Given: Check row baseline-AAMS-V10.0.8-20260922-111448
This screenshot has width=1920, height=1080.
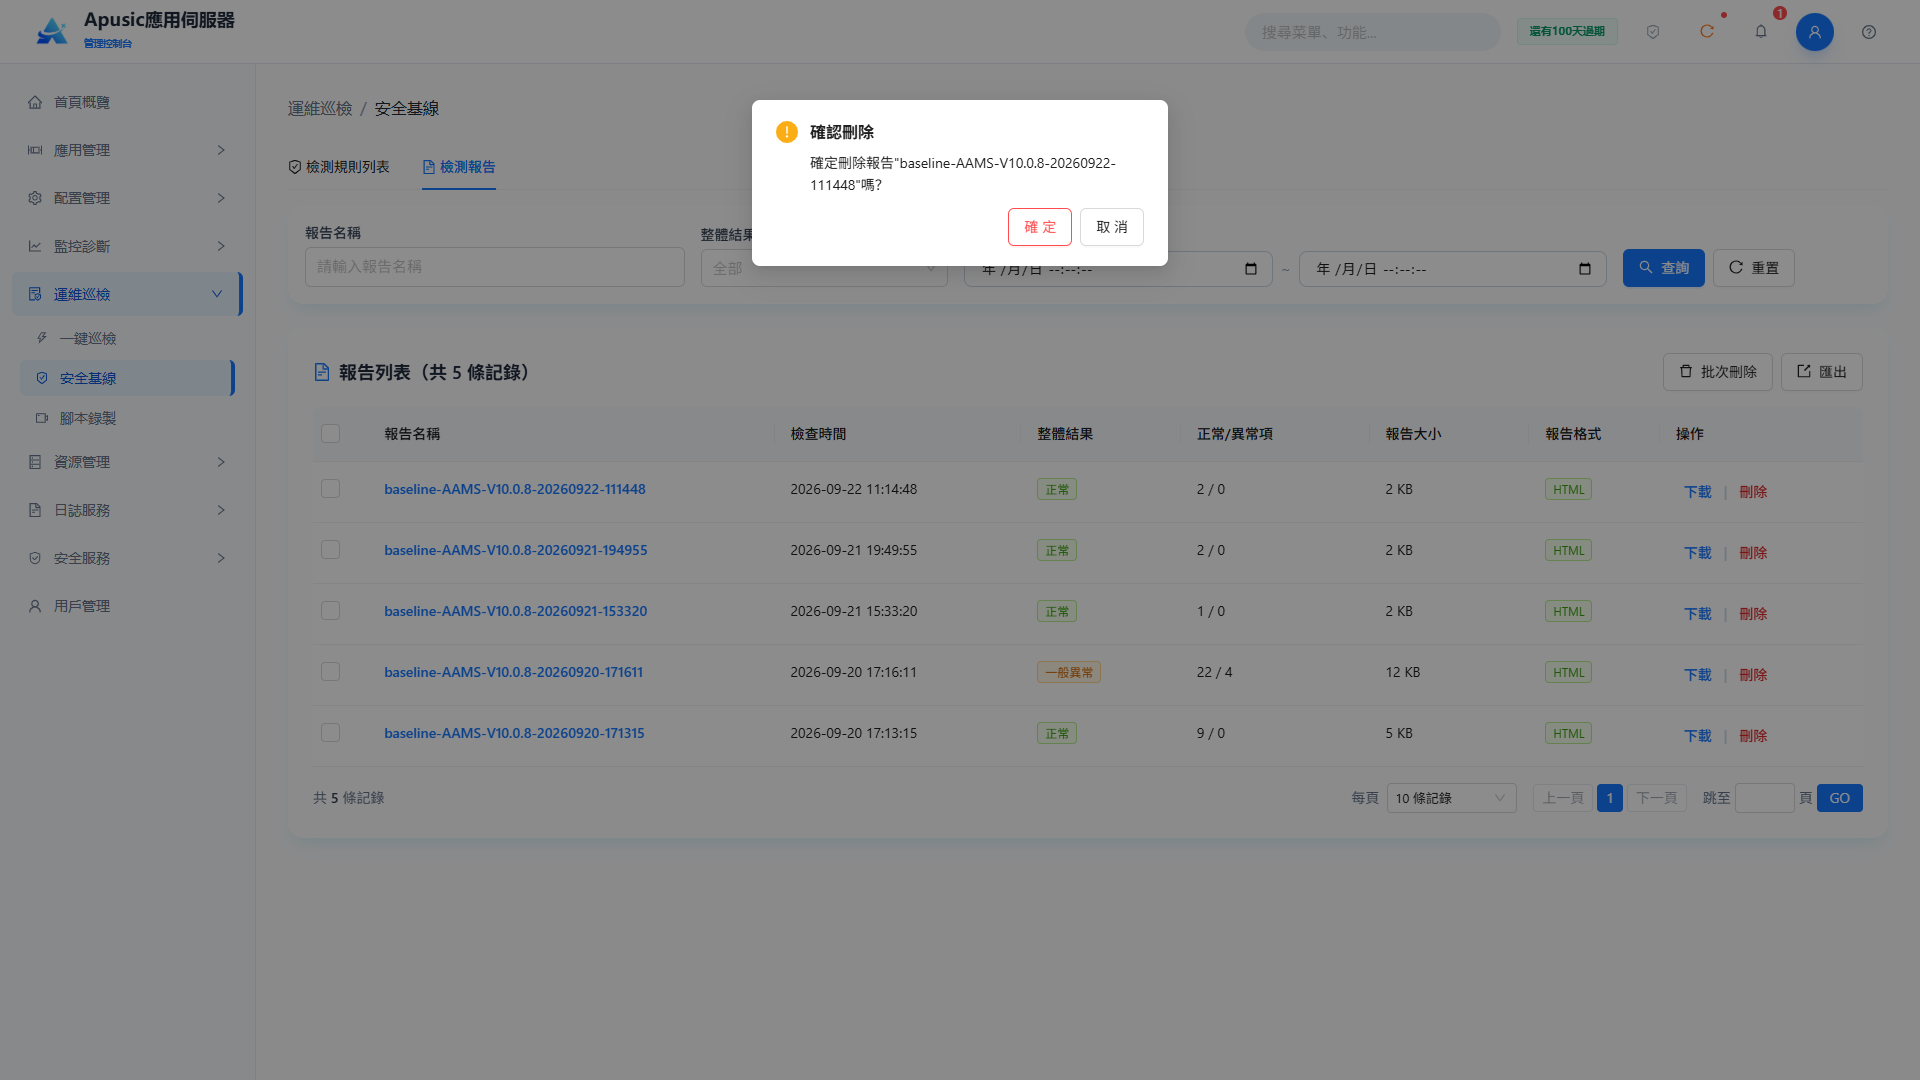Looking at the screenshot, I should (330, 488).
